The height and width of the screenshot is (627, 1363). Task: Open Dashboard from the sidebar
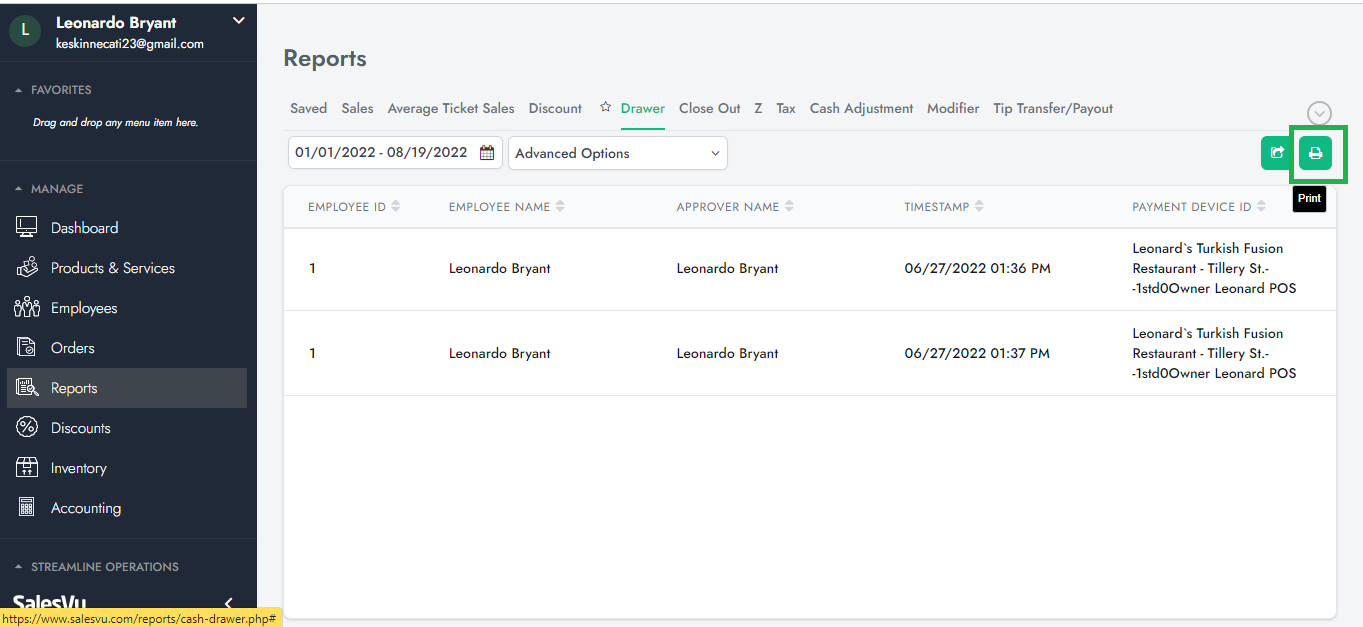(x=84, y=228)
